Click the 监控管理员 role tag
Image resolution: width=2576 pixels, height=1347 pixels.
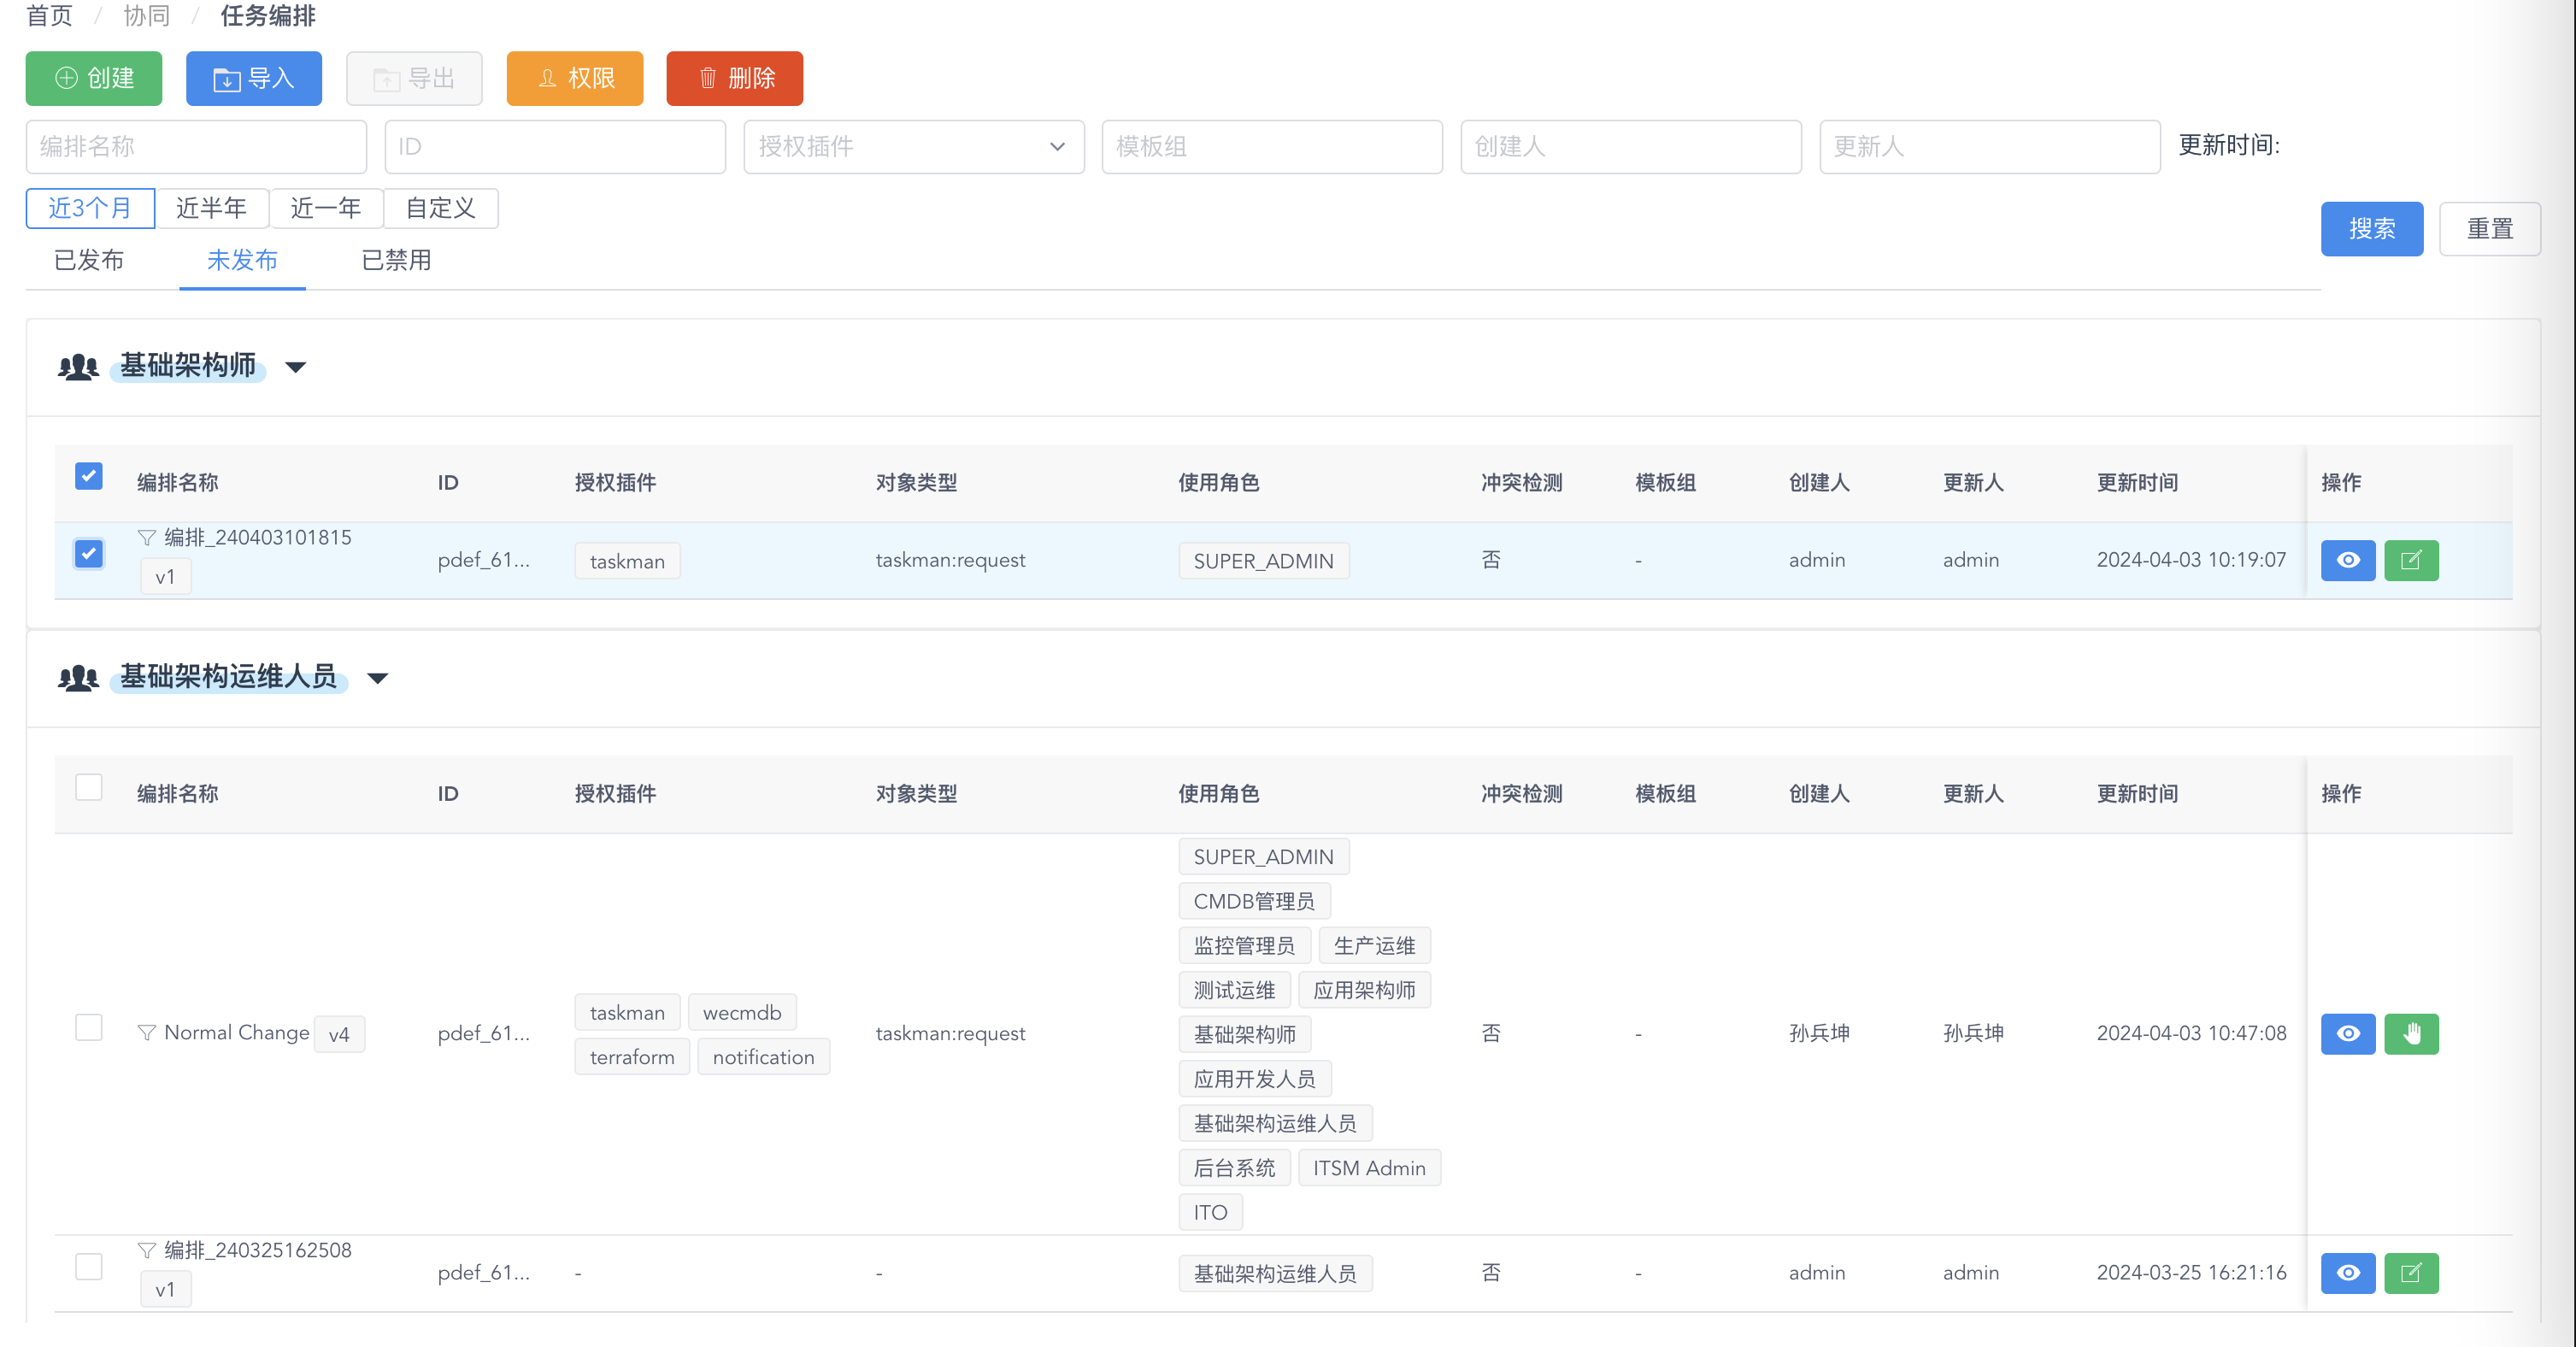(1244, 946)
